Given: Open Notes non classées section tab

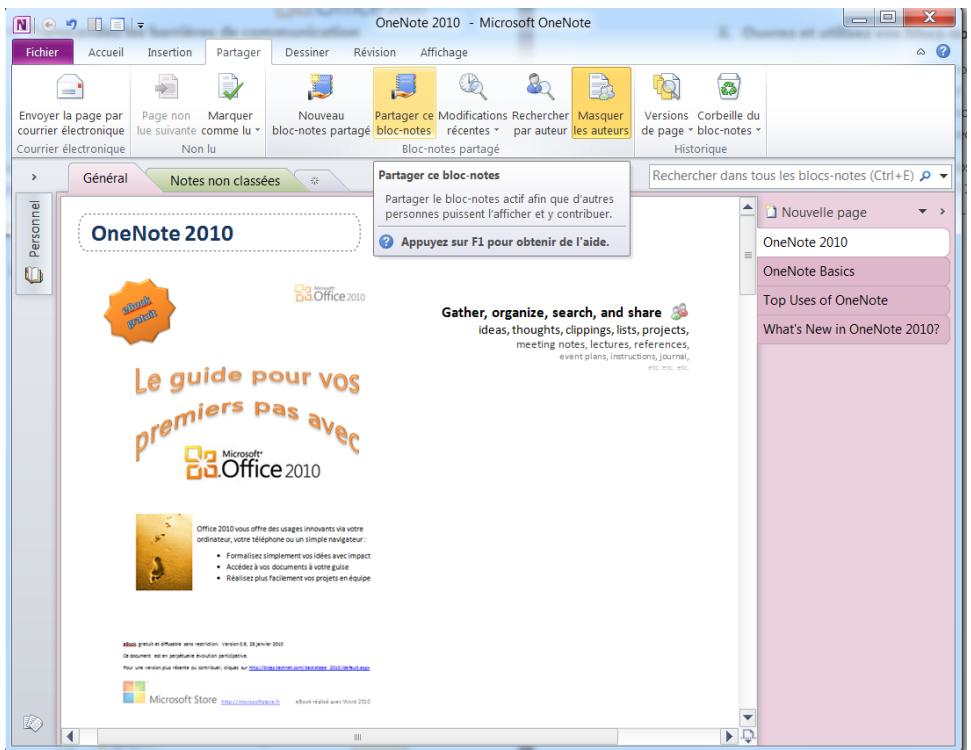Looking at the screenshot, I should 225,180.
